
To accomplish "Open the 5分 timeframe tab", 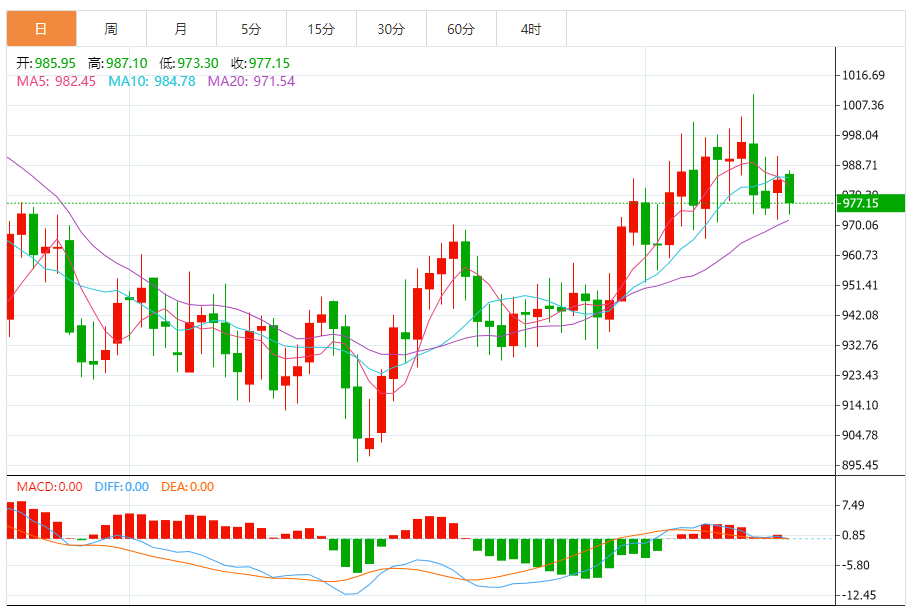I will coord(251,28).
